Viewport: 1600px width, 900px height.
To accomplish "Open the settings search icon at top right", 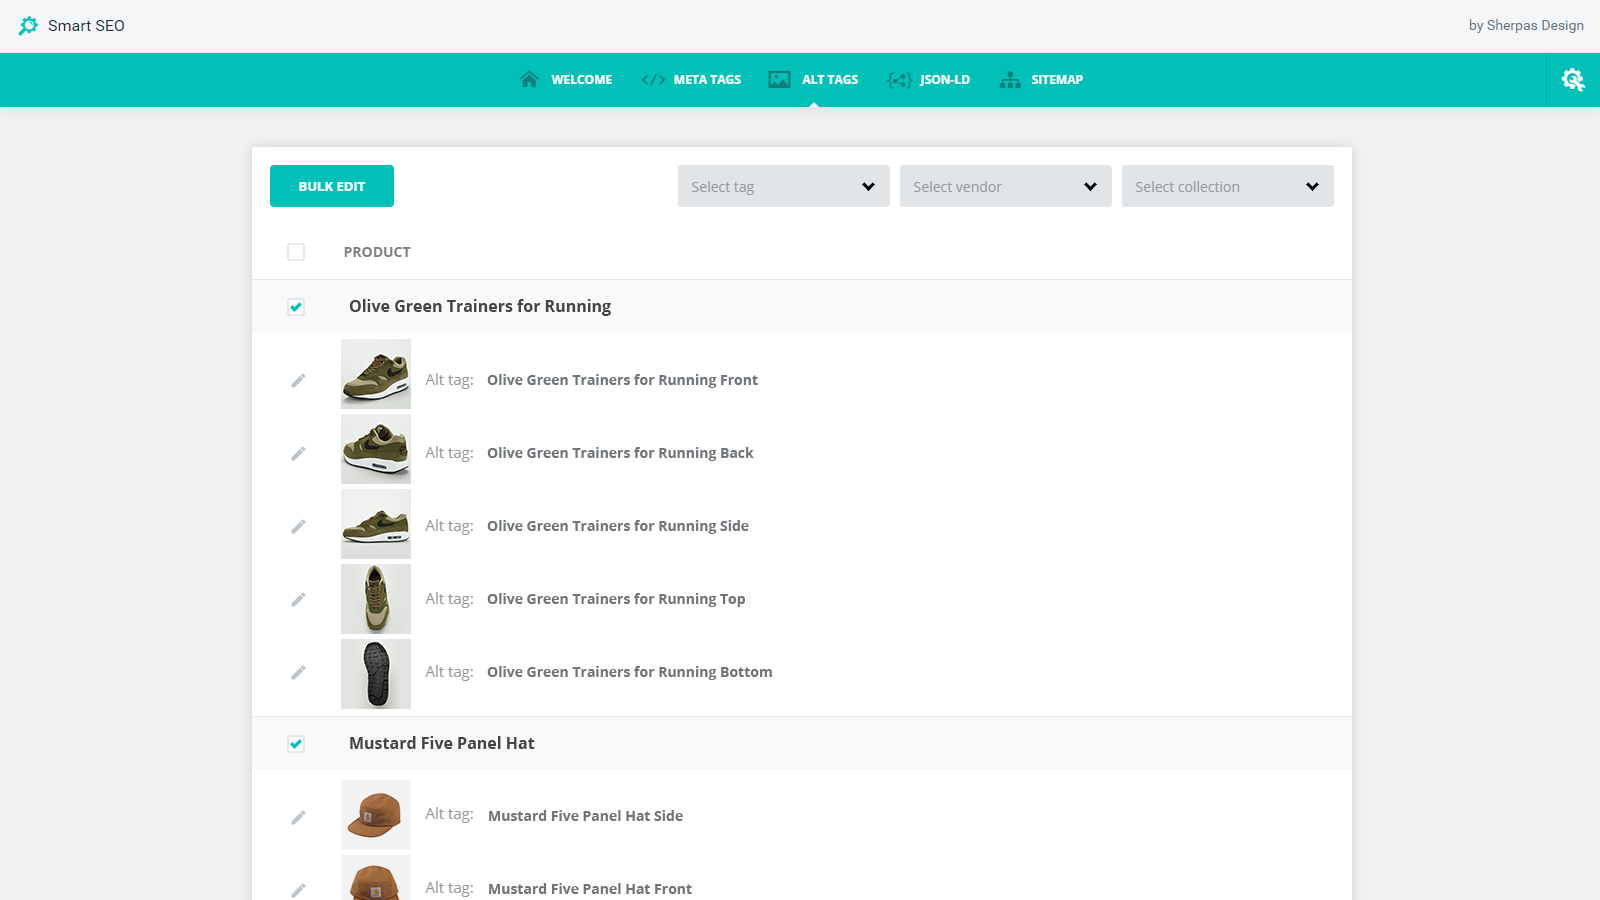I will point(1572,79).
